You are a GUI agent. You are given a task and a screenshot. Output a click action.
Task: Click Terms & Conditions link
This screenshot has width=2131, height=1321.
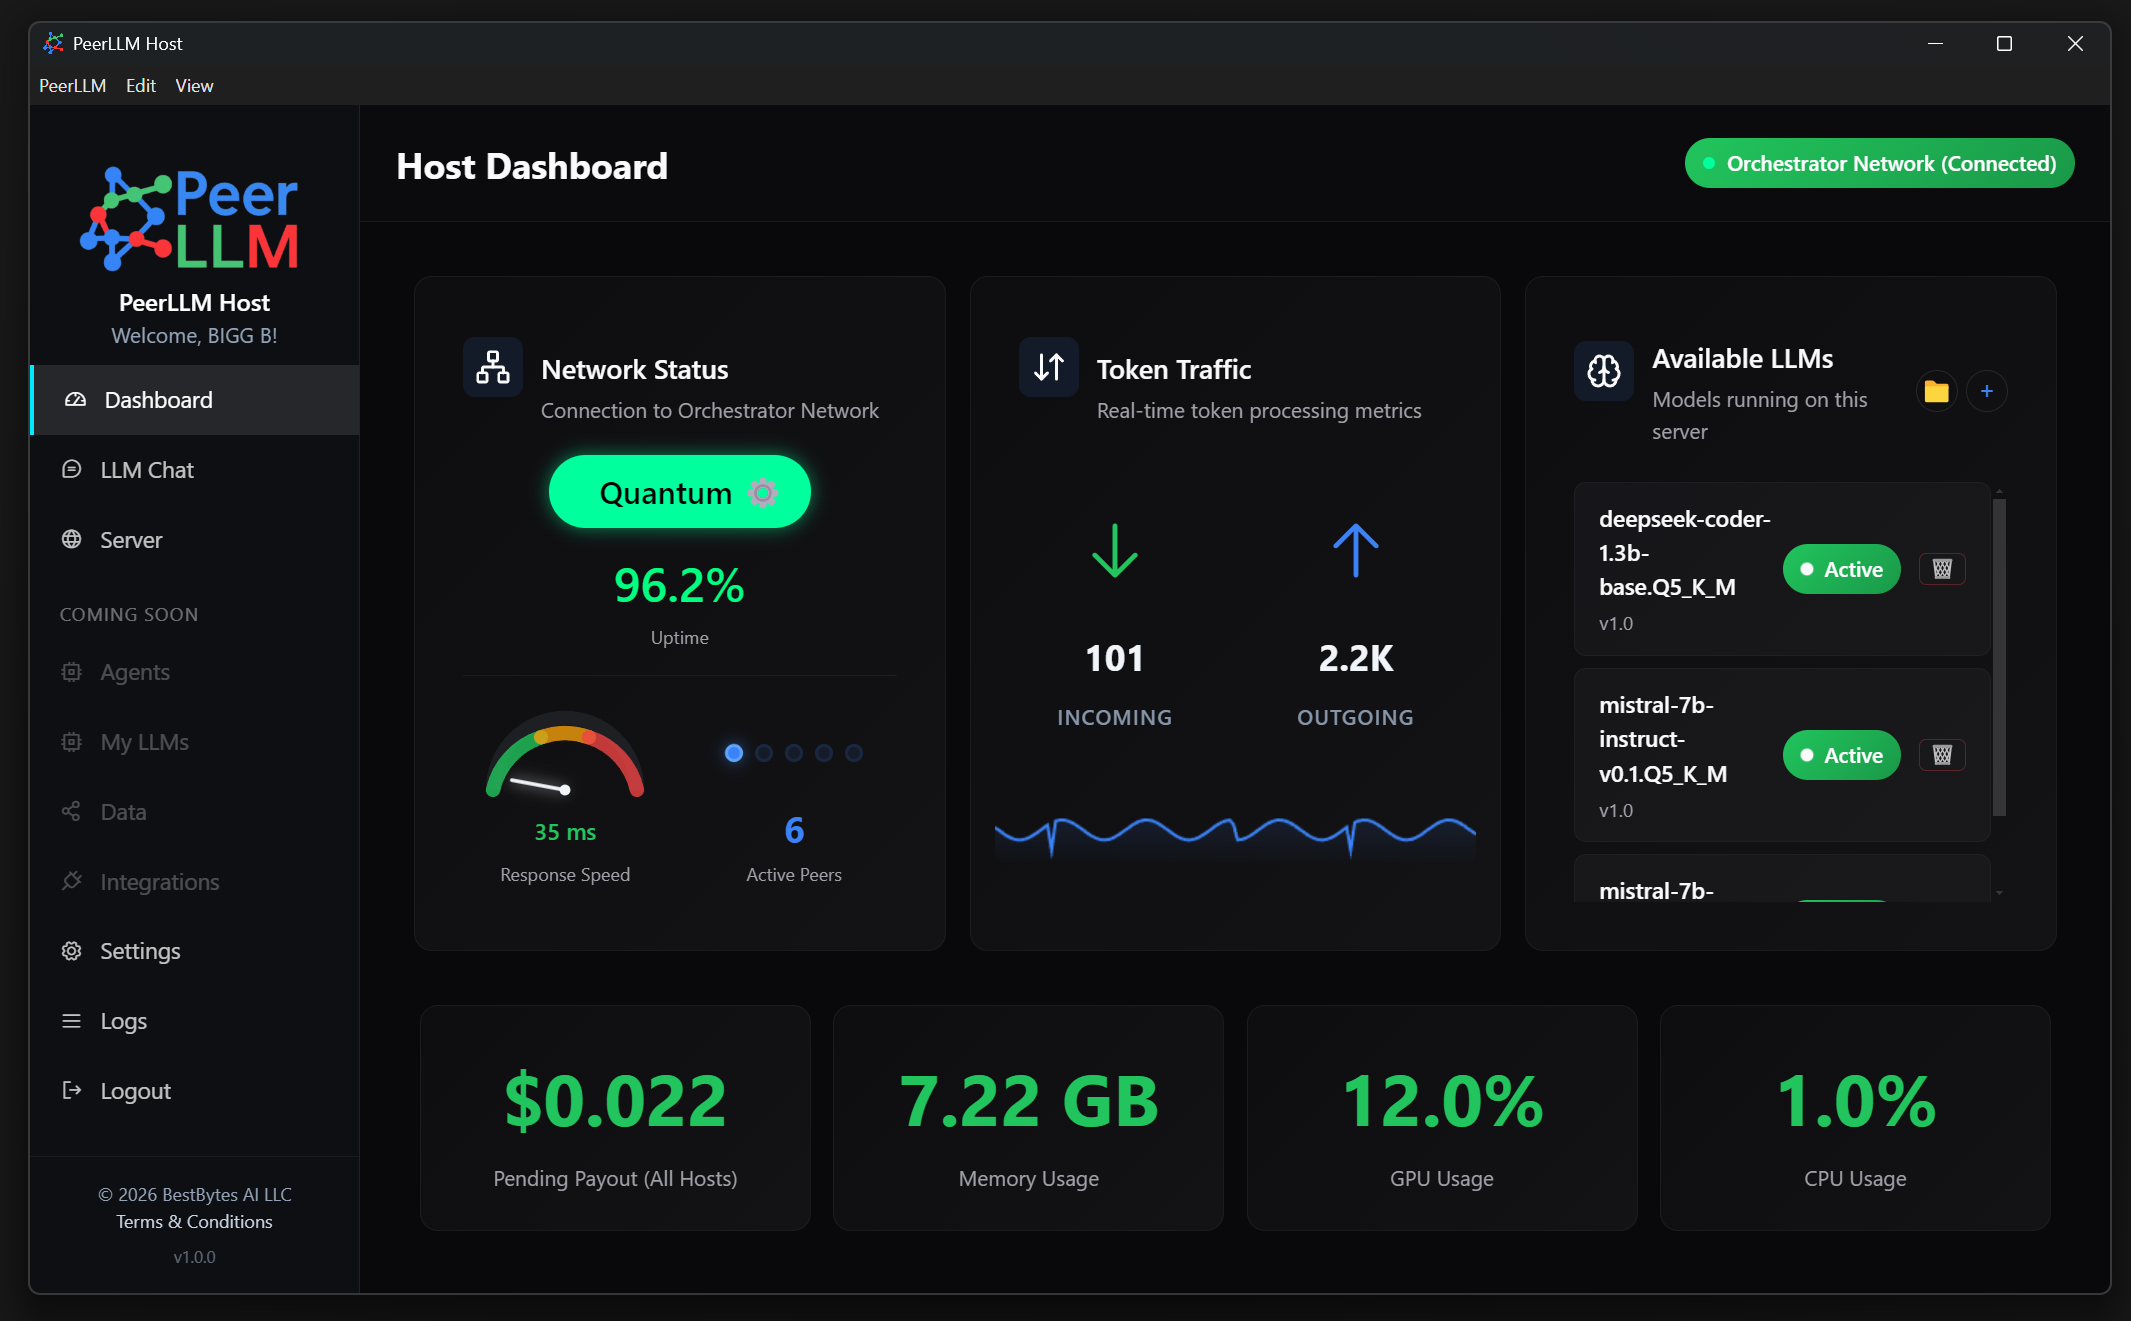coord(194,1221)
